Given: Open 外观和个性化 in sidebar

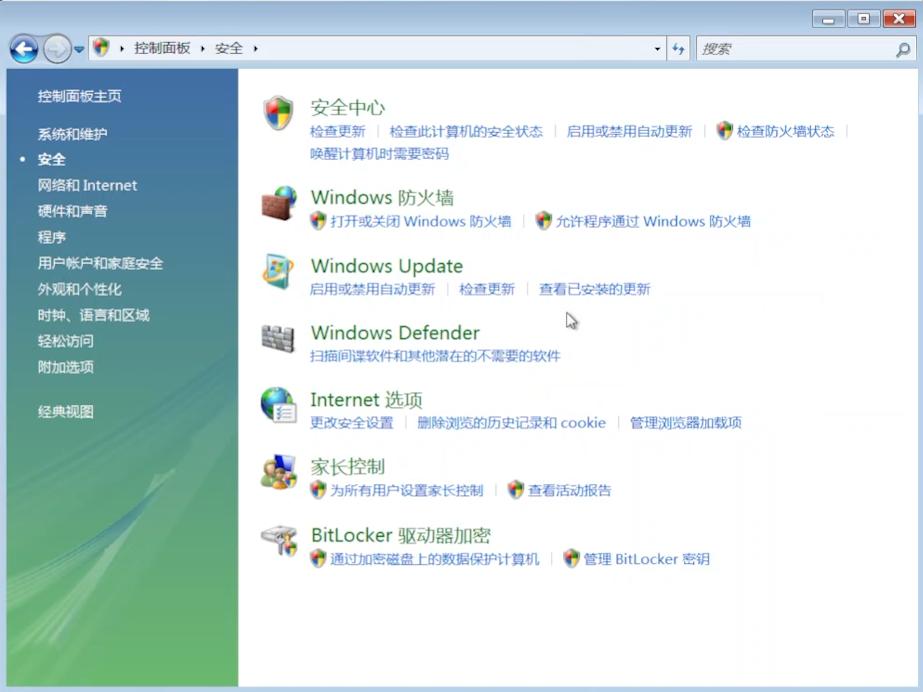Looking at the screenshot, I should point(79,289).
